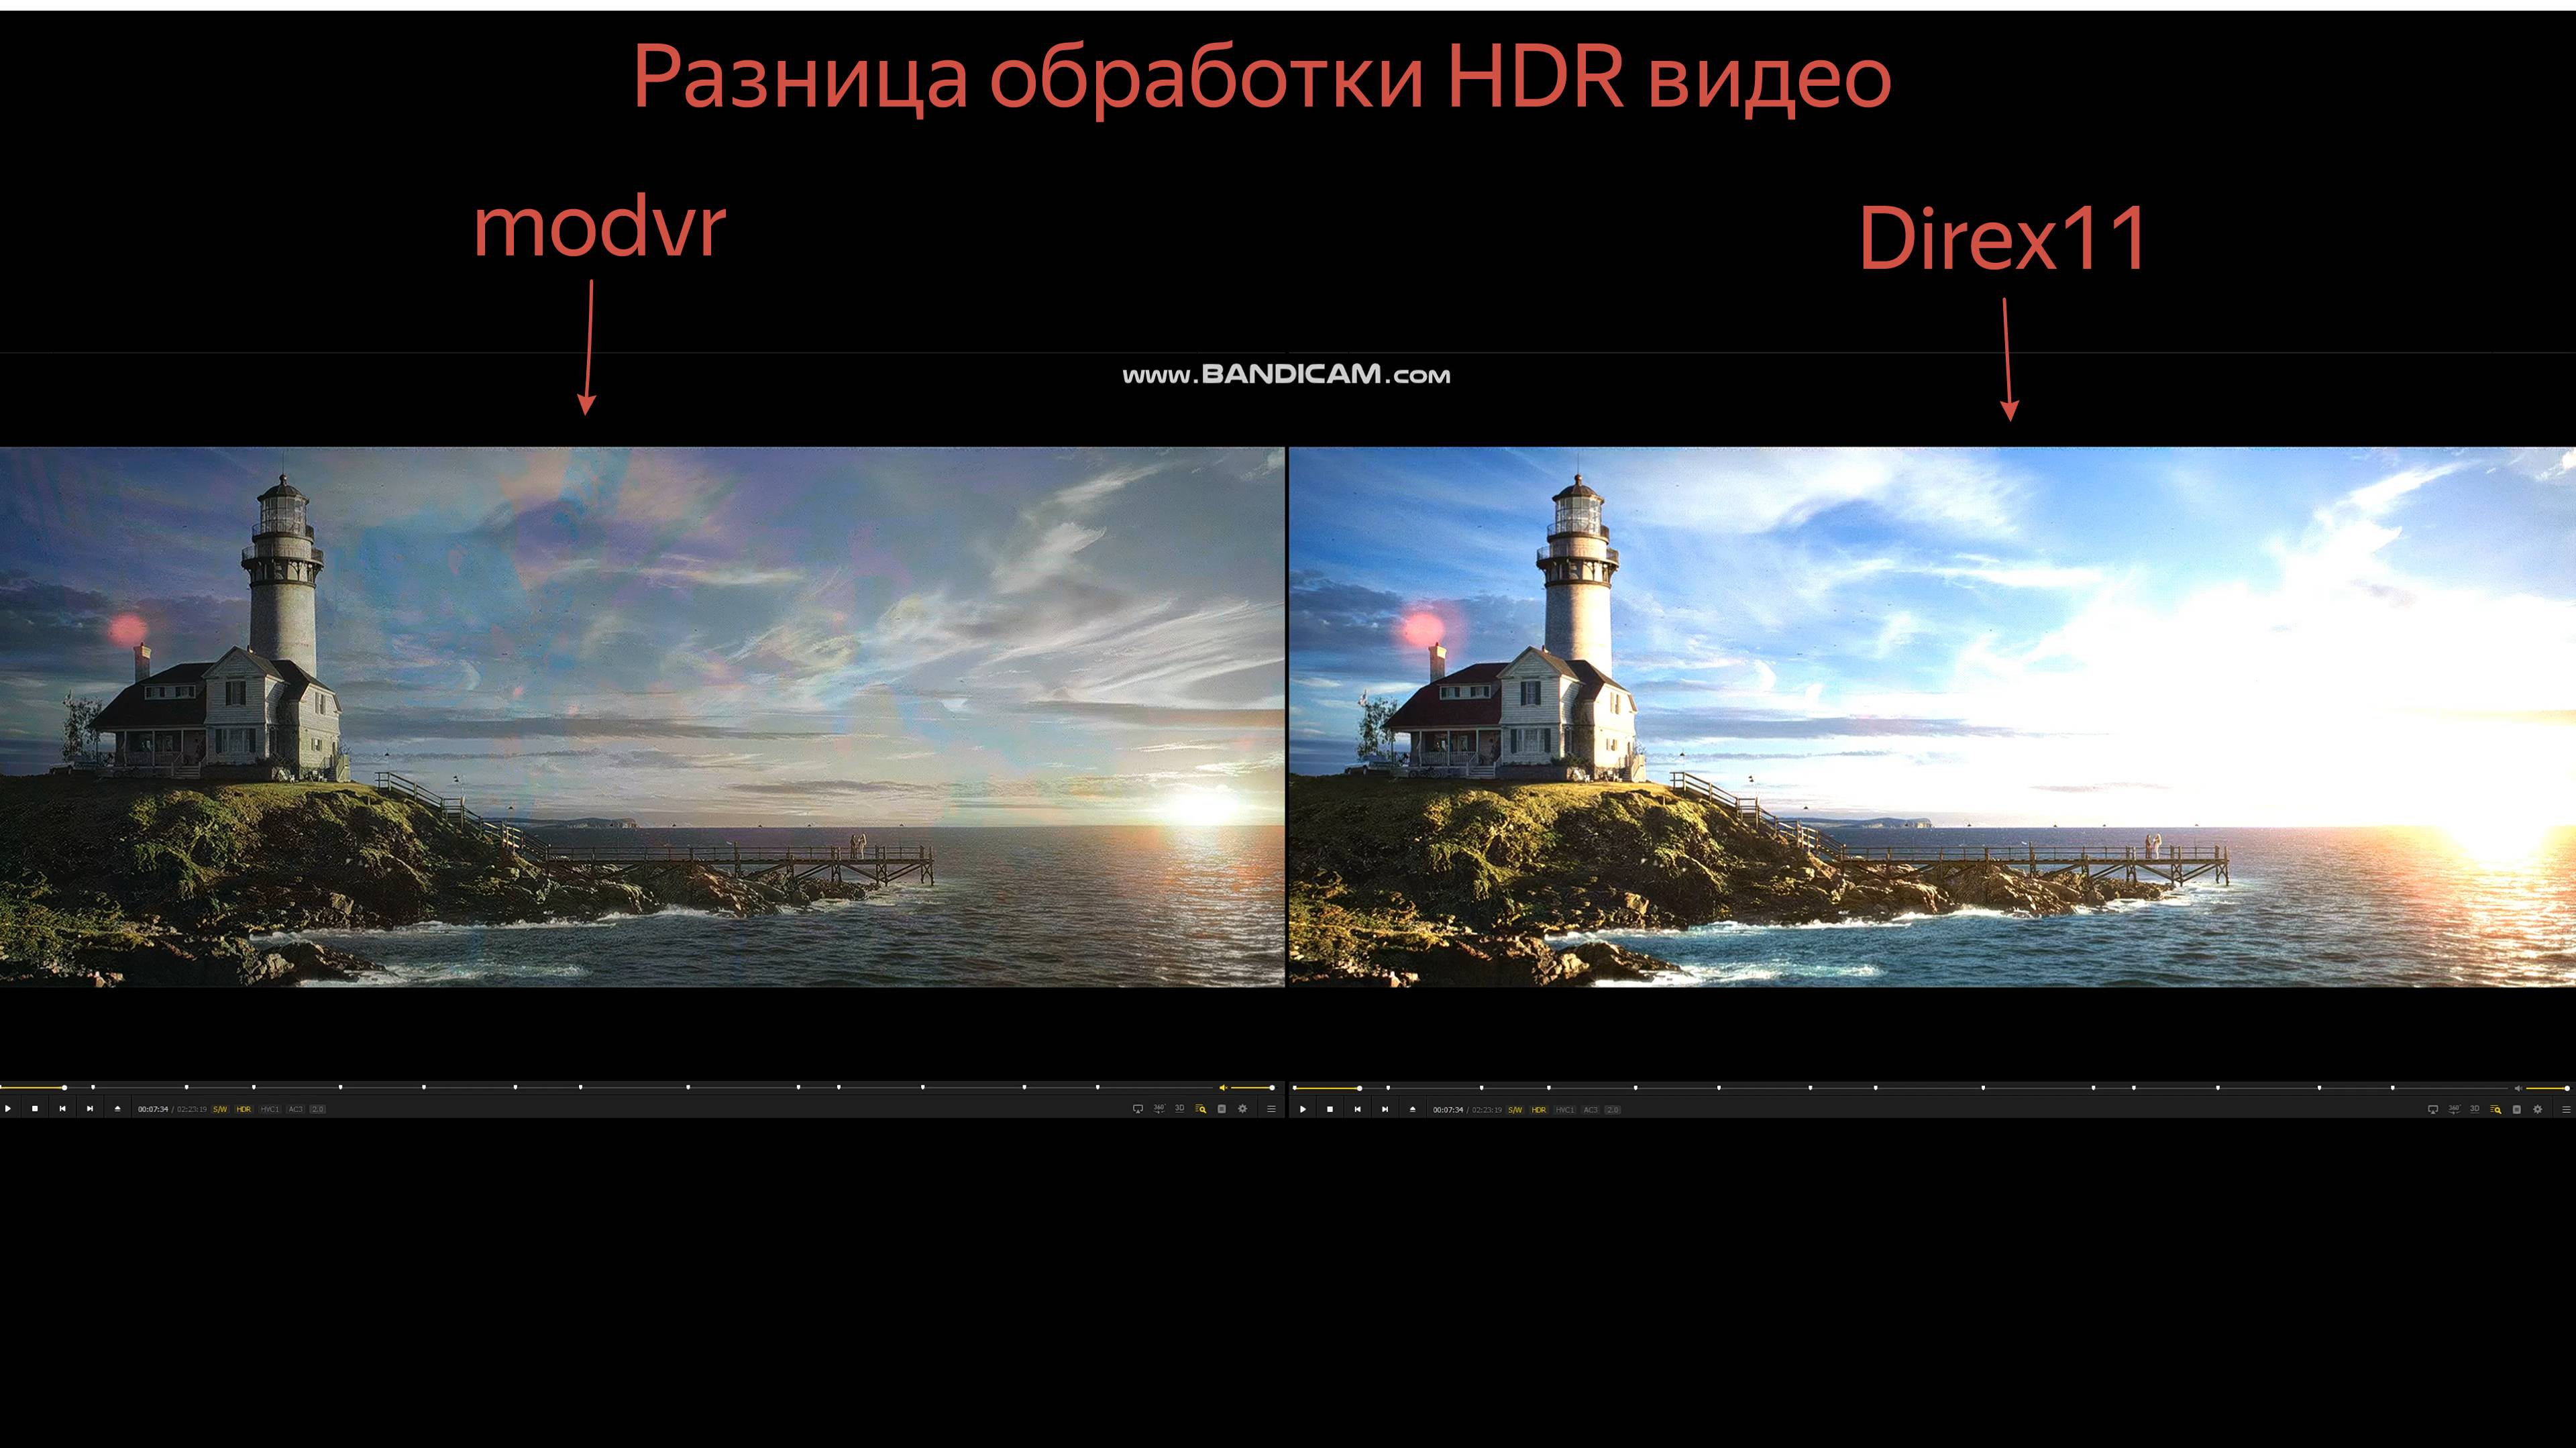Skip to next file in modvr player
This screenshot has width=2576, height=1448.
[x=90, y=1109]
